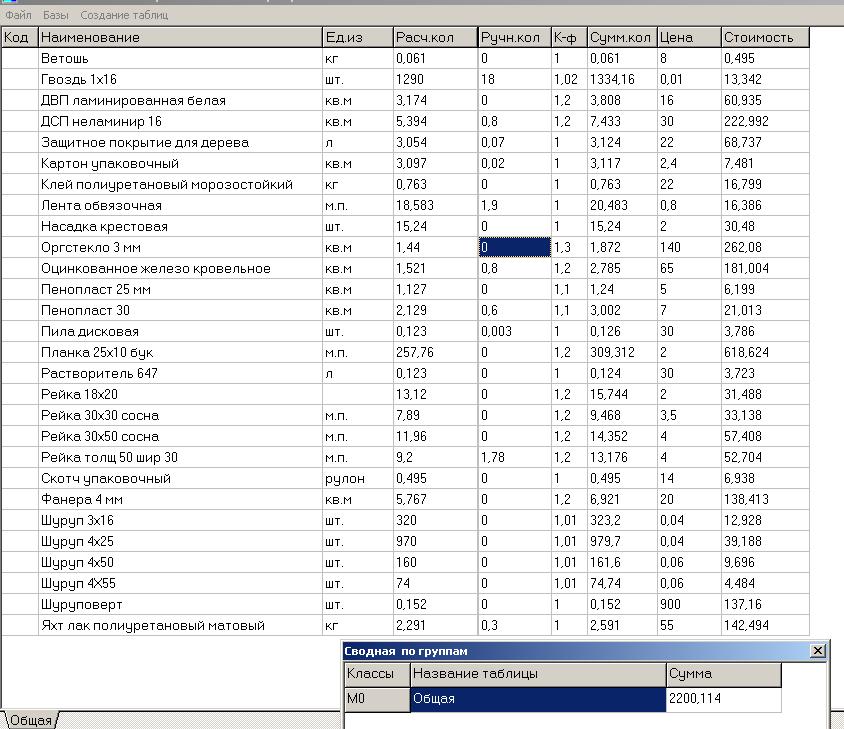Click manual quantity 0,003 for Пила дисковая
Screen dimensions: 844x729
(x=515, y=331)
